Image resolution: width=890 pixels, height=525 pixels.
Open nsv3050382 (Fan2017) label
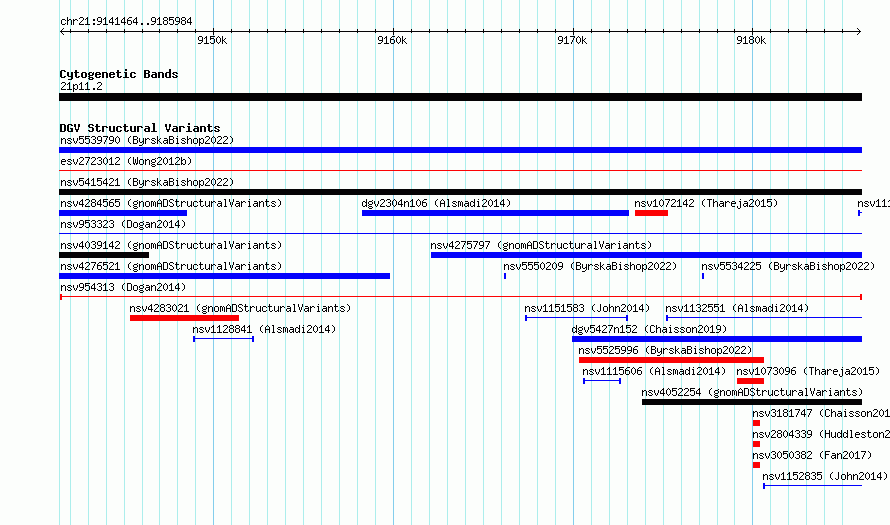(812, 455)
